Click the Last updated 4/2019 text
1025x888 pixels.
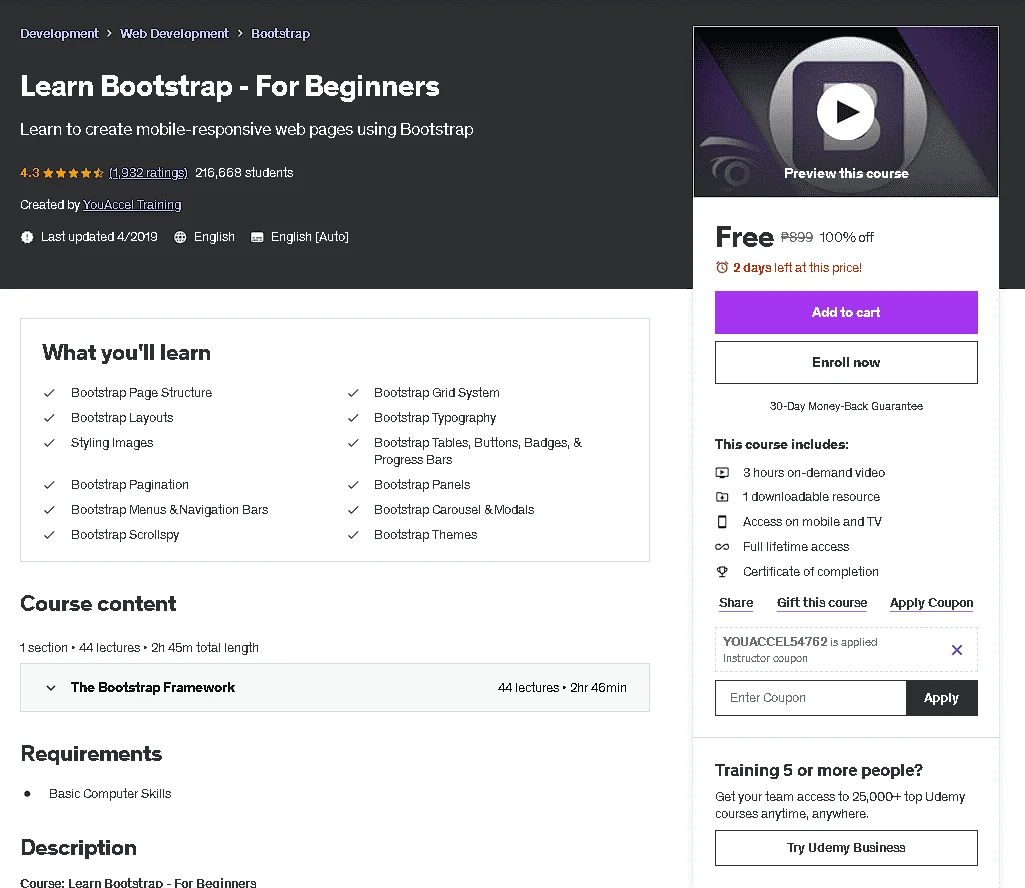coord(99,237)
